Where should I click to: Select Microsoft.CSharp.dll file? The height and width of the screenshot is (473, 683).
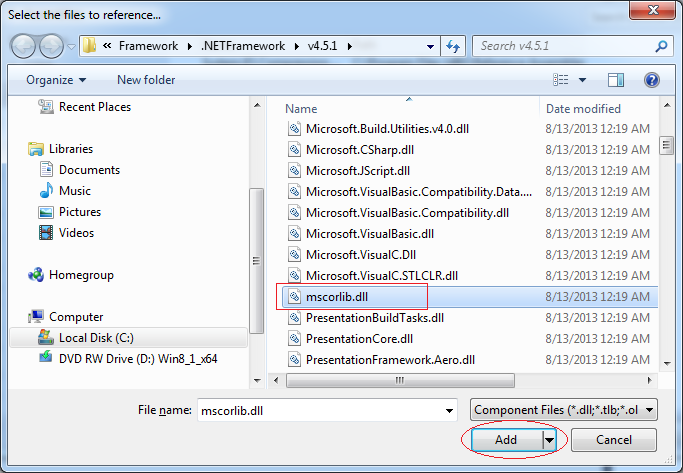[x=360, y=150]
